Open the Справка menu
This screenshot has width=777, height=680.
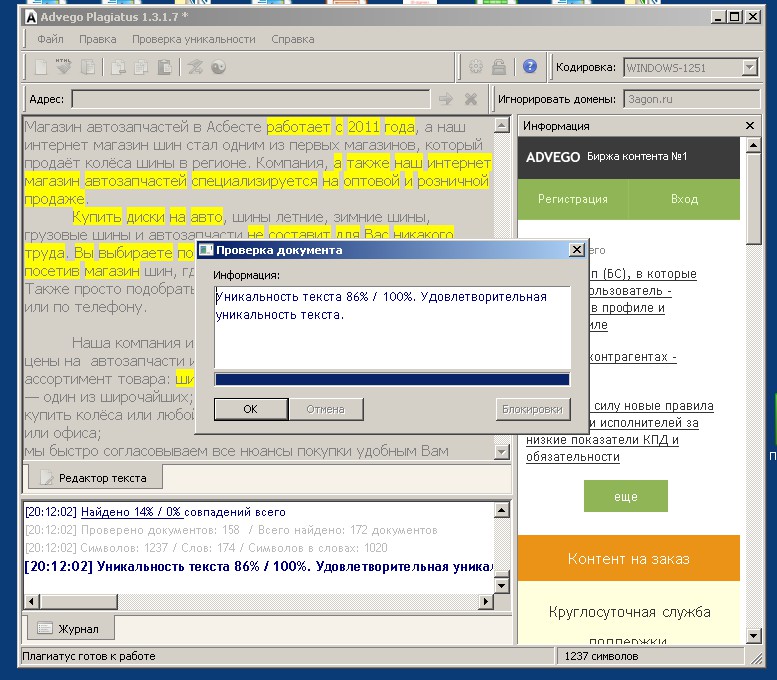[x=292, y=39]
